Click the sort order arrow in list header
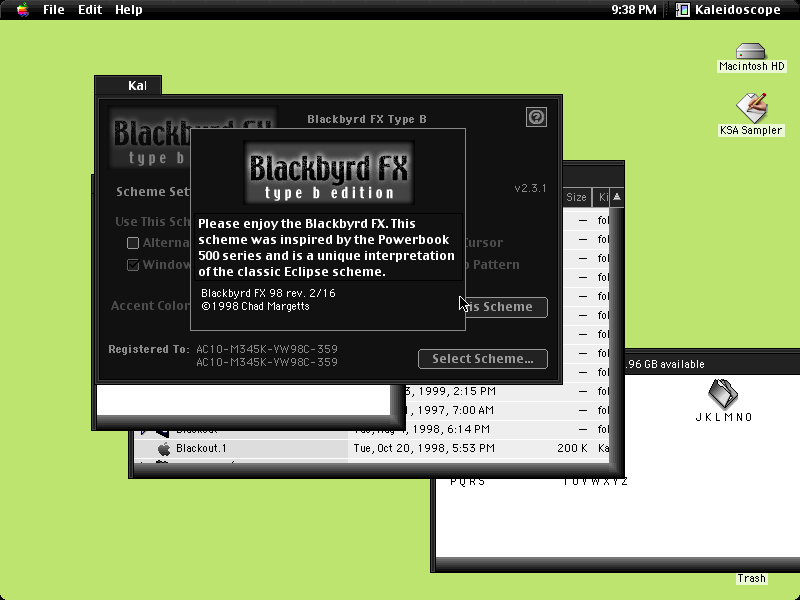The image size is (800, 600). [617, 197]
